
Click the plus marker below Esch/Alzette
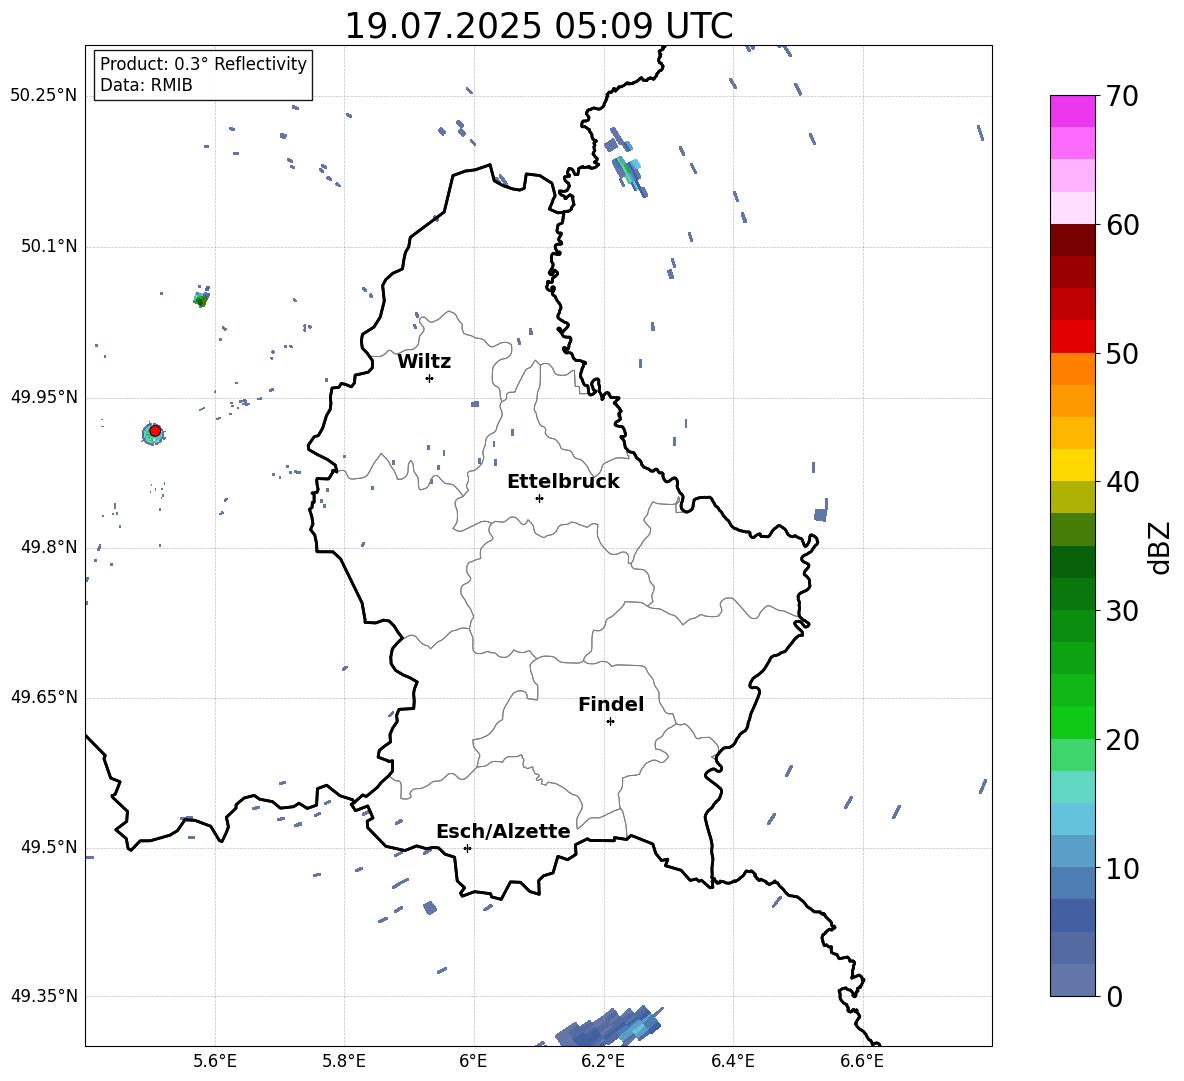pyautogui.click(x=467, y=848)
